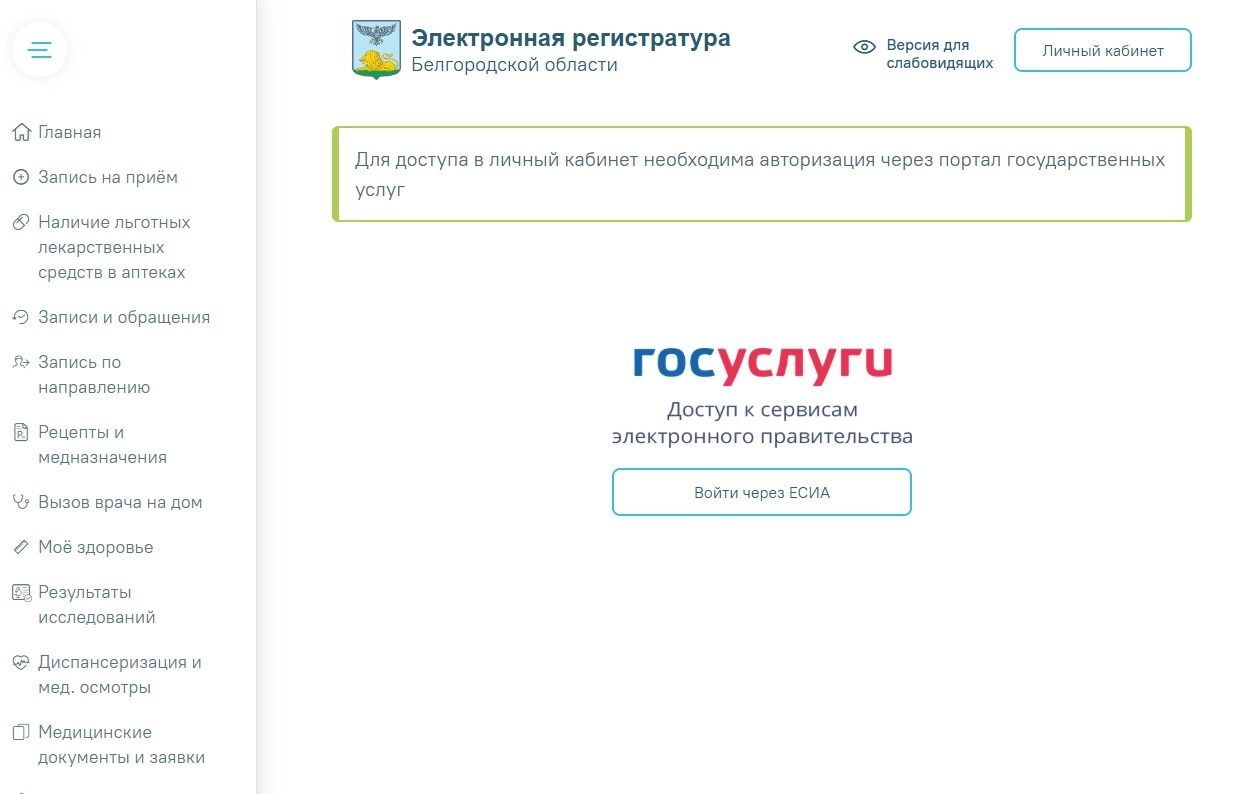Click the plus icon beside Запись на приём
Image resolution: width=1257 pixels, height=794 pixels.
tap(21, 177)
